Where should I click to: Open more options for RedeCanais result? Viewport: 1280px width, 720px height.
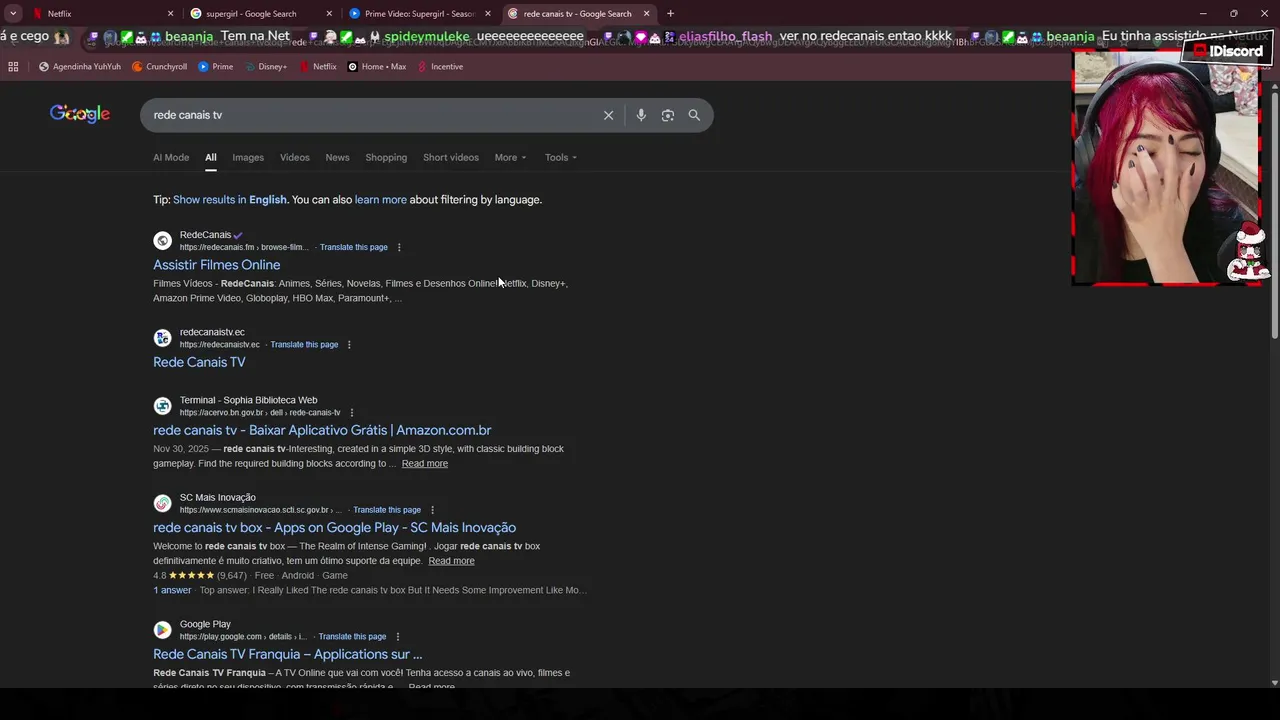pos(399,248)
